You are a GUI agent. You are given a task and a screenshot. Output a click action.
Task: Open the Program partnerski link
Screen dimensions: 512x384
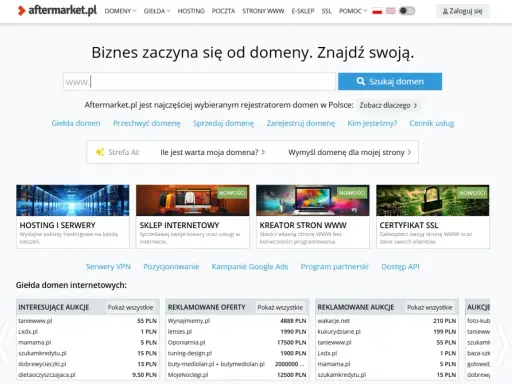point(334,267)
